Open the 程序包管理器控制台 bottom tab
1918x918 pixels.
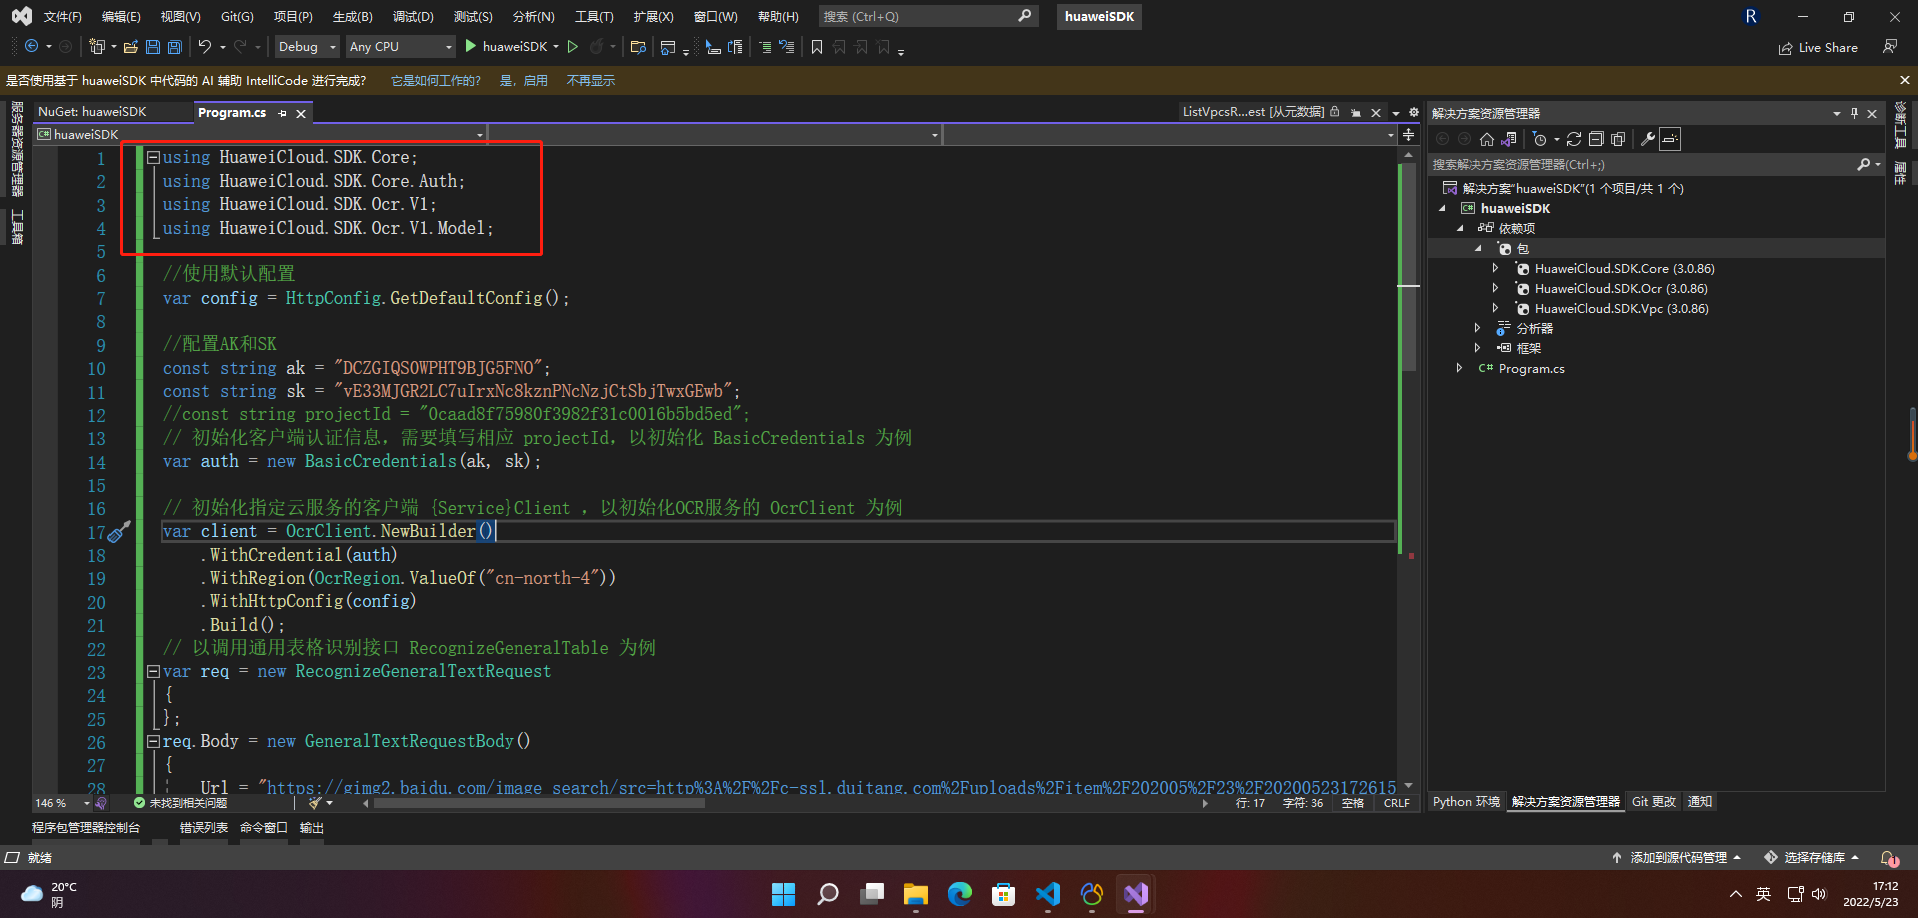coord(86,828)
